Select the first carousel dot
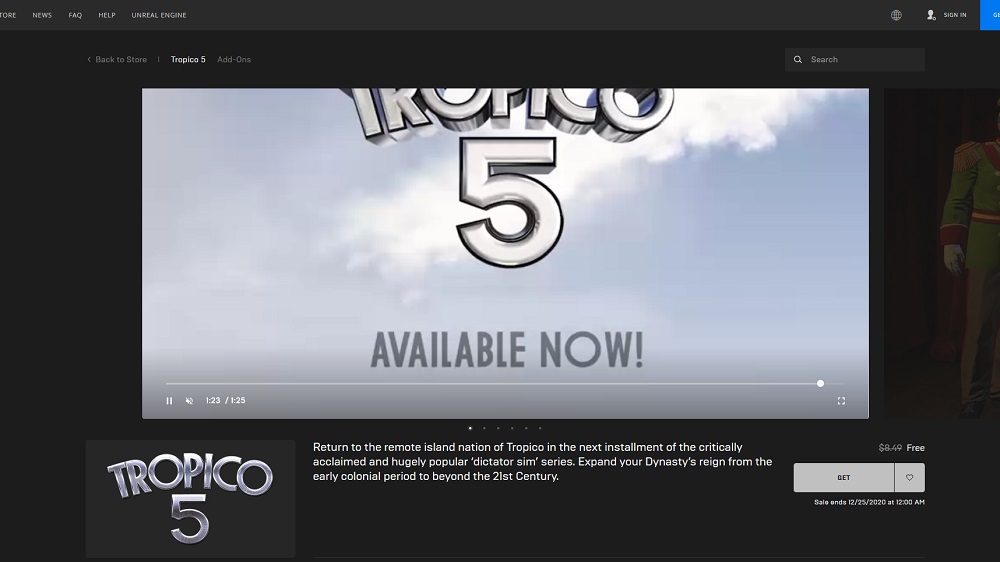Image resolution: width=1000 pixels, height=562 pixels. 470,428
